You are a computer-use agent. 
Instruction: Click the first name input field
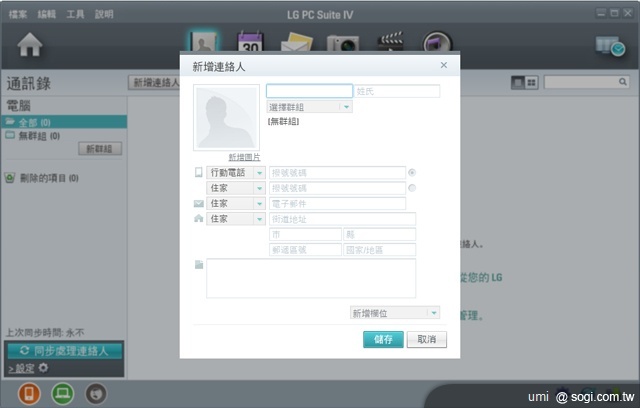point(309,91)
